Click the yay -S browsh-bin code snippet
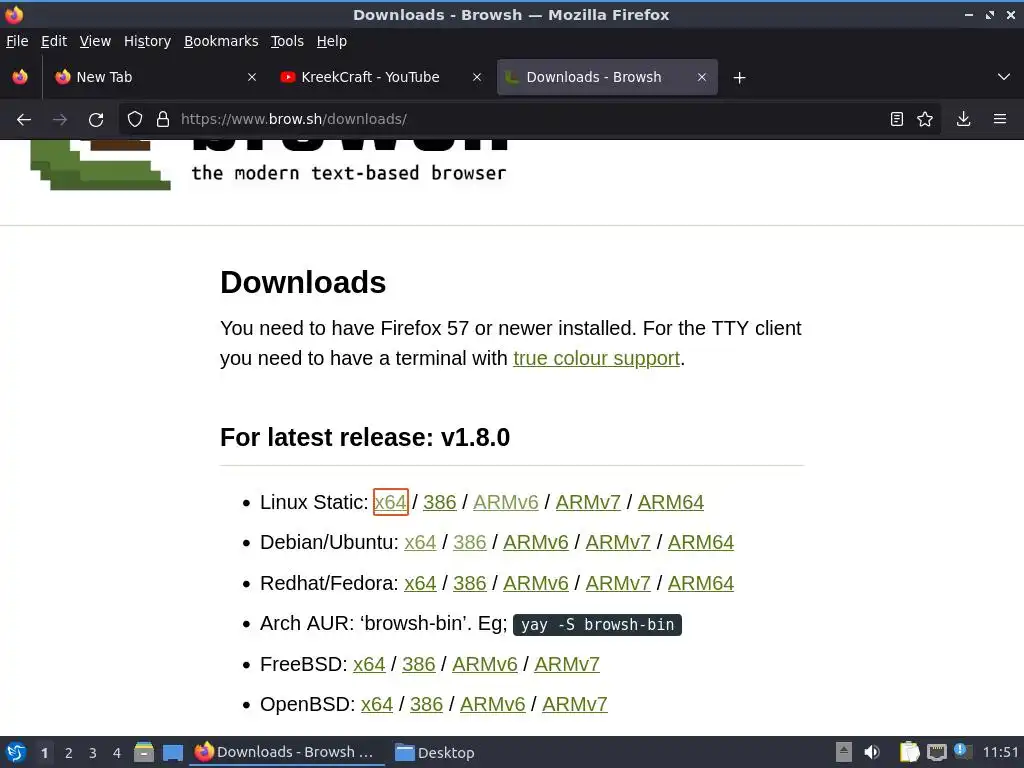 598,625
